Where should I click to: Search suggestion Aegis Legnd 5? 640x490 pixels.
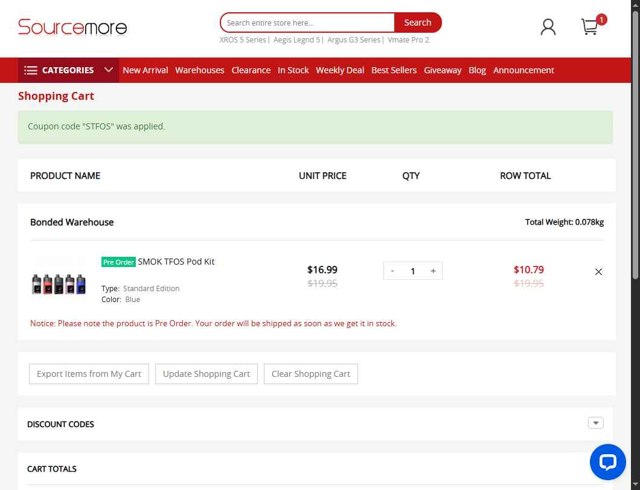point(297,40)
